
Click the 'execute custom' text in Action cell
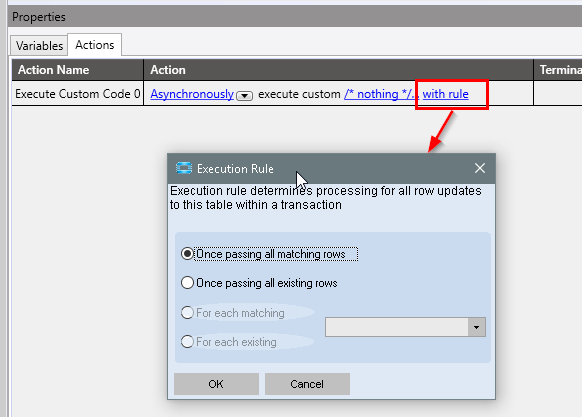click(299, 94)
